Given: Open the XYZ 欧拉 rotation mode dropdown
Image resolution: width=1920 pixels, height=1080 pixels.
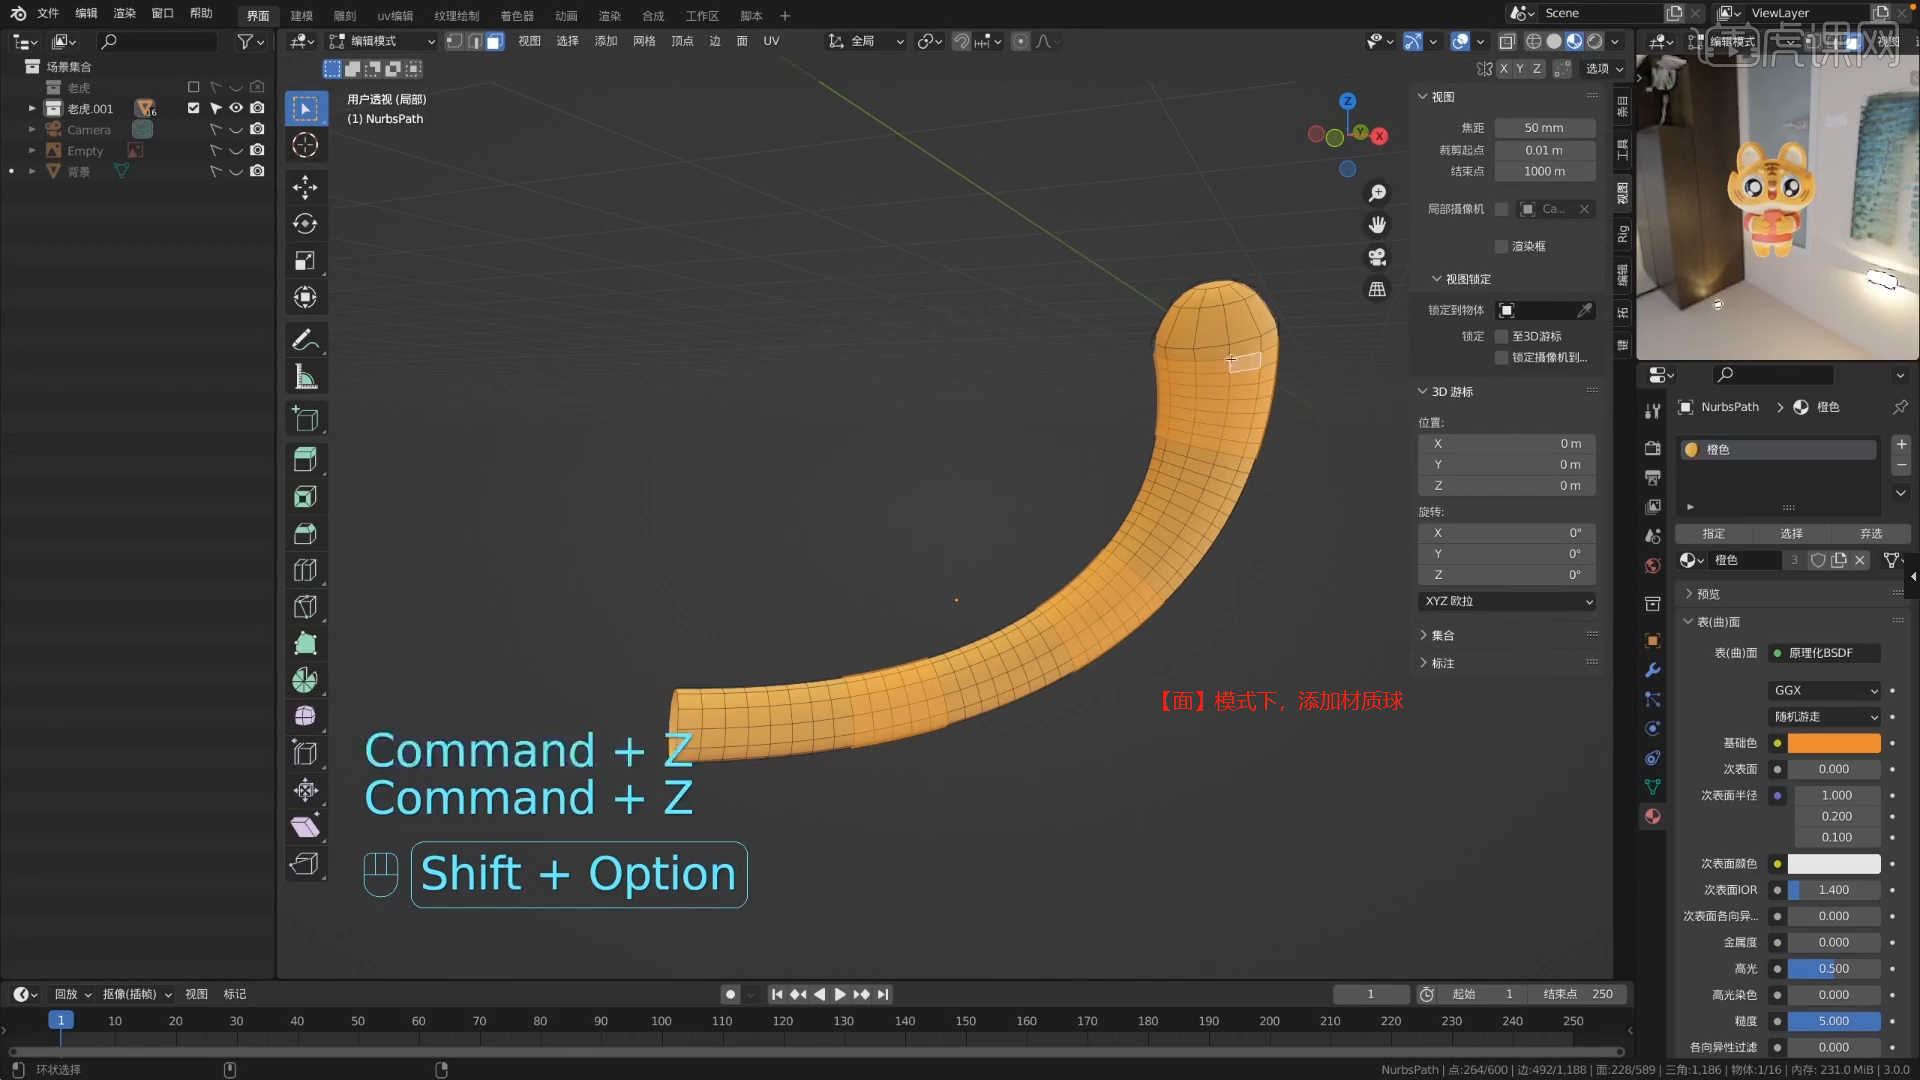Looking at the screenshot, I should [x=1507, y=601].
